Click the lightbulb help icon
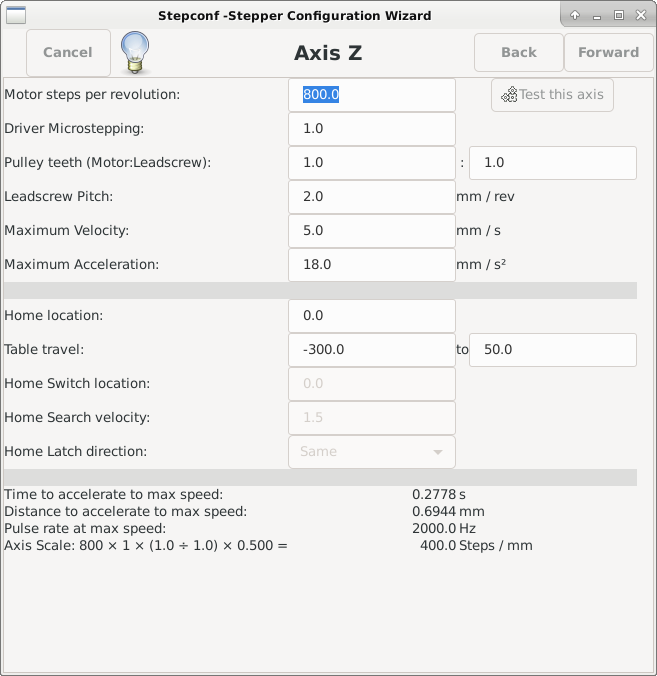 click(x=135, y=53)
